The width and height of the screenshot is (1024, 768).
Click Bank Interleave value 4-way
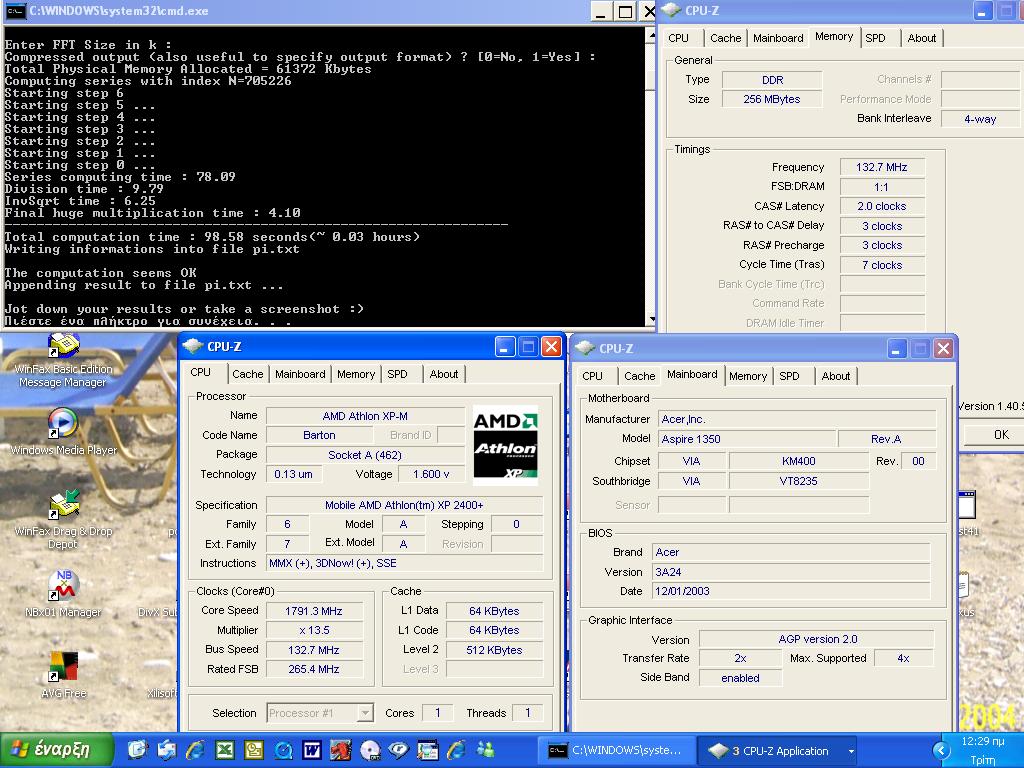pyautogui.click(x=980, y=119)
